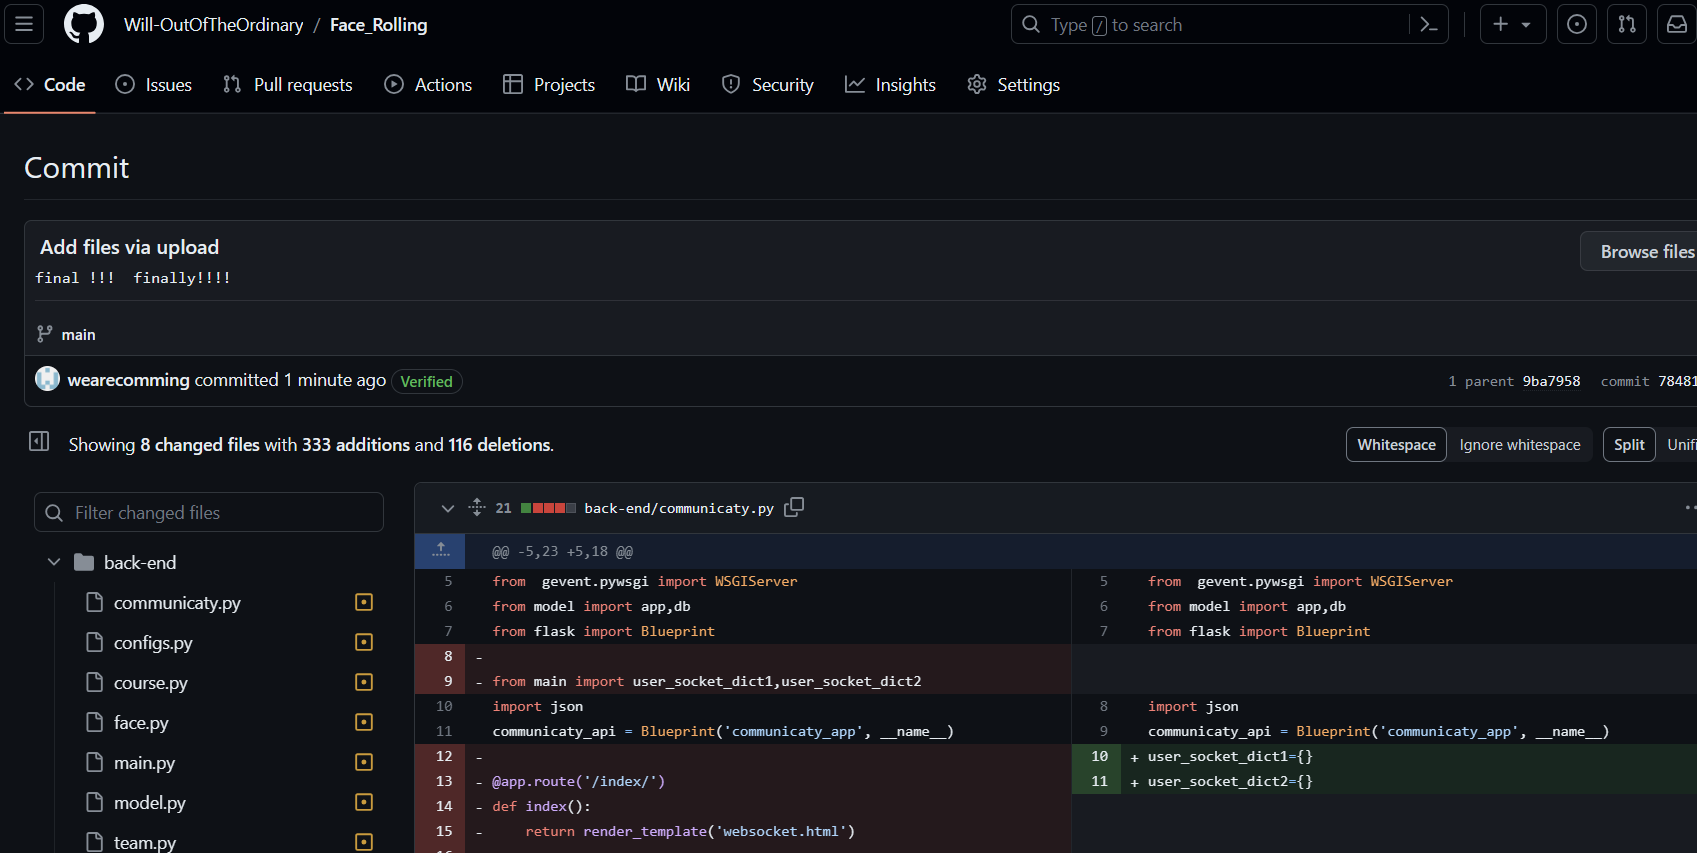Select the Whitespace option
1697x853 pixels.
click(x=1396, y=445)
